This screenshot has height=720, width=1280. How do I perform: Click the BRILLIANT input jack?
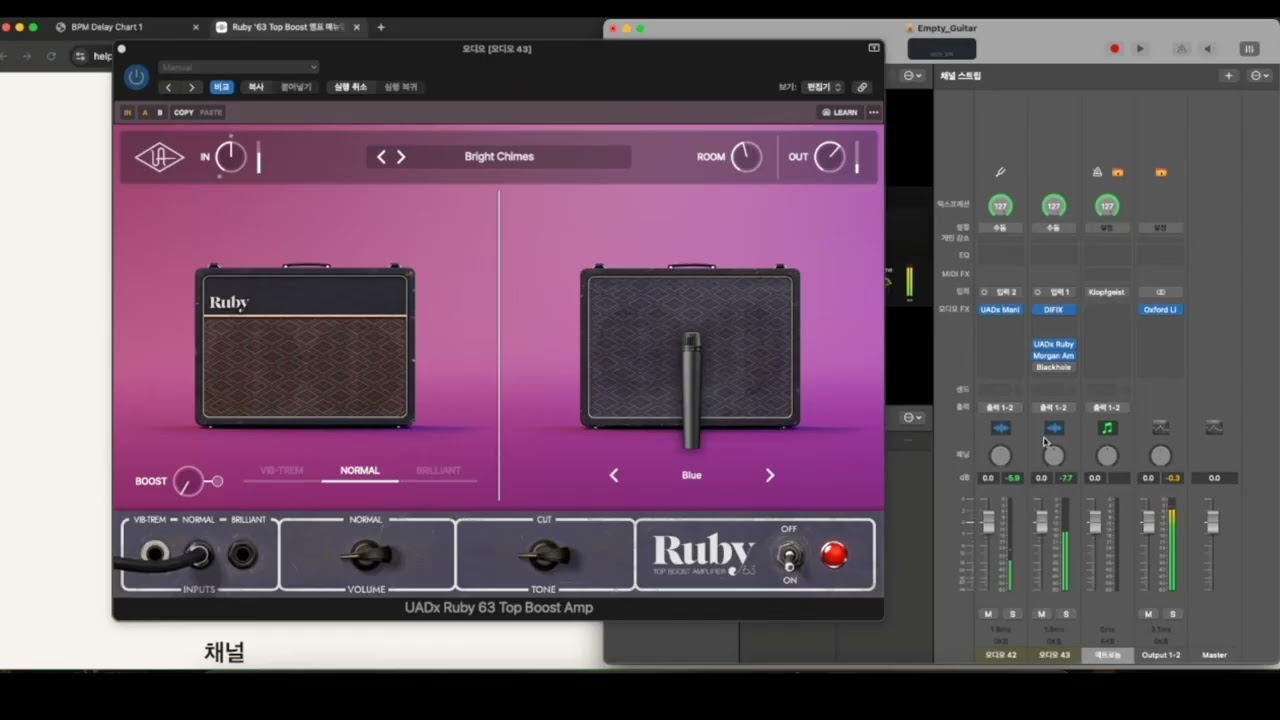[x=243, y=552]
